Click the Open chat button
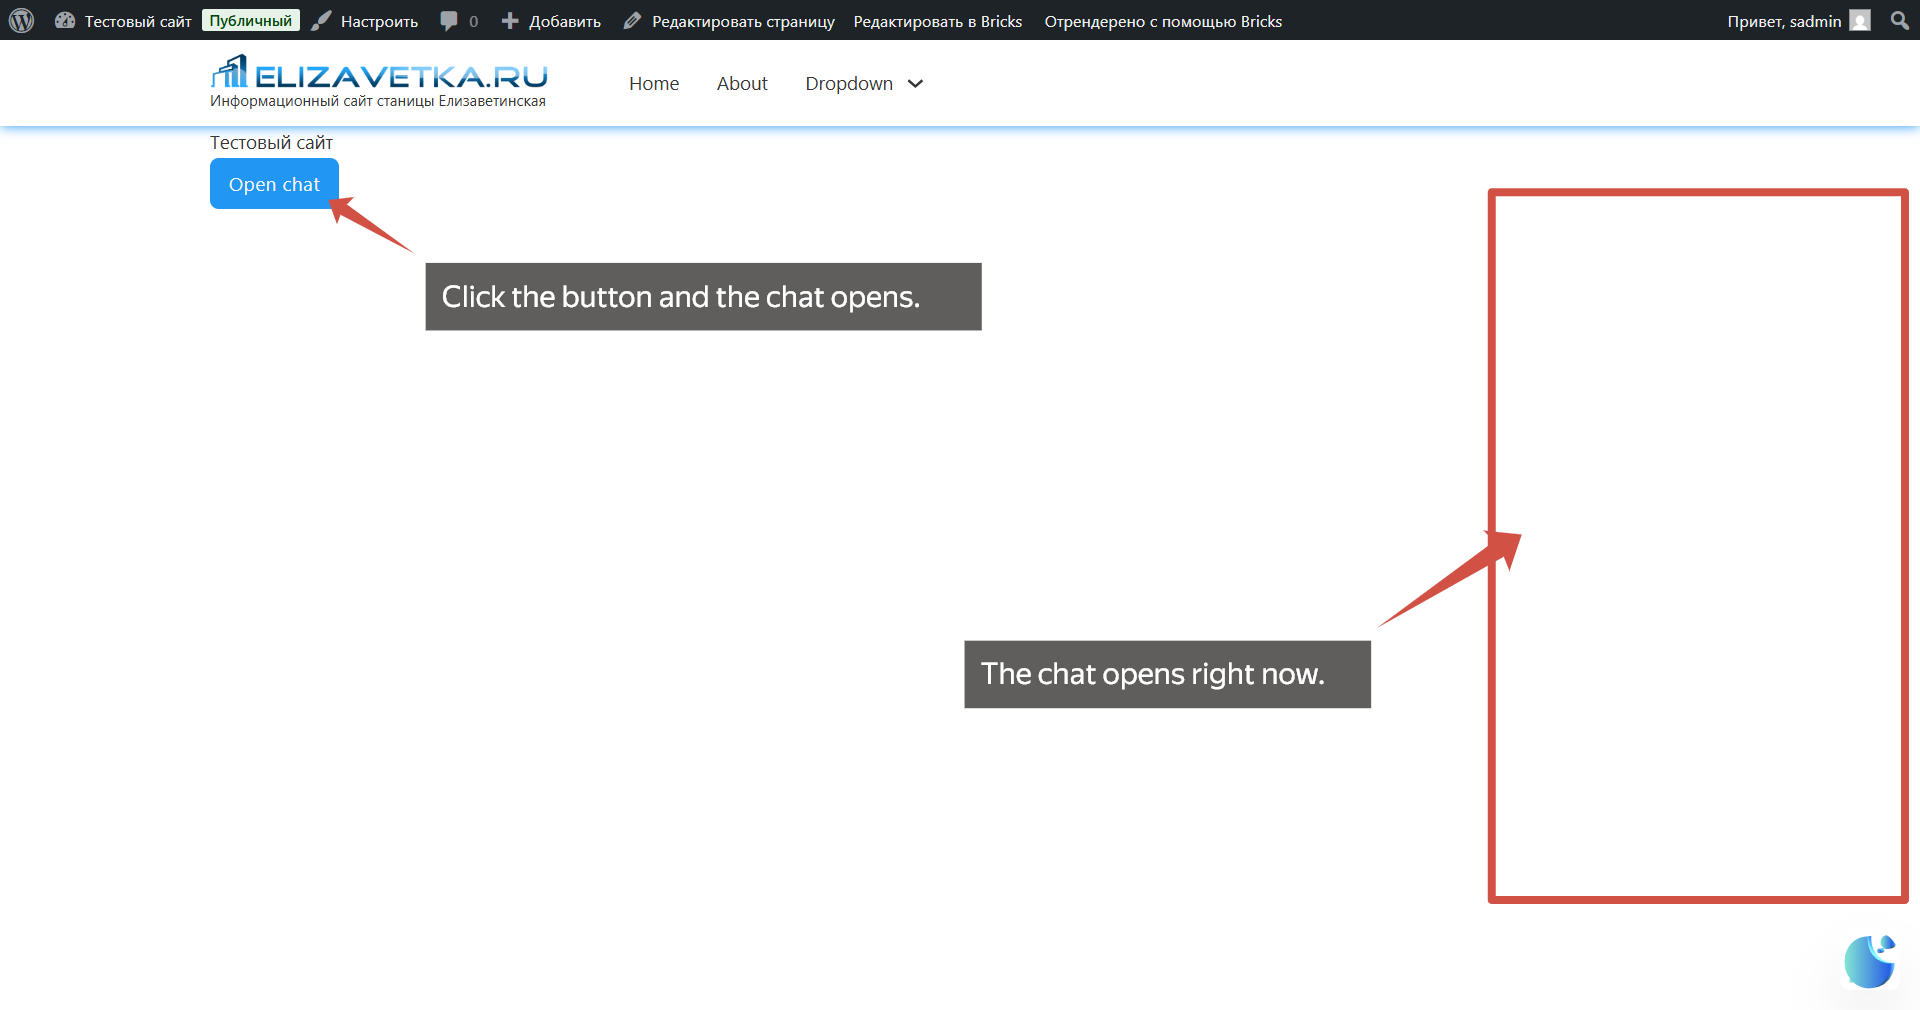The image size is (1920, 1010). coord(274,184)
